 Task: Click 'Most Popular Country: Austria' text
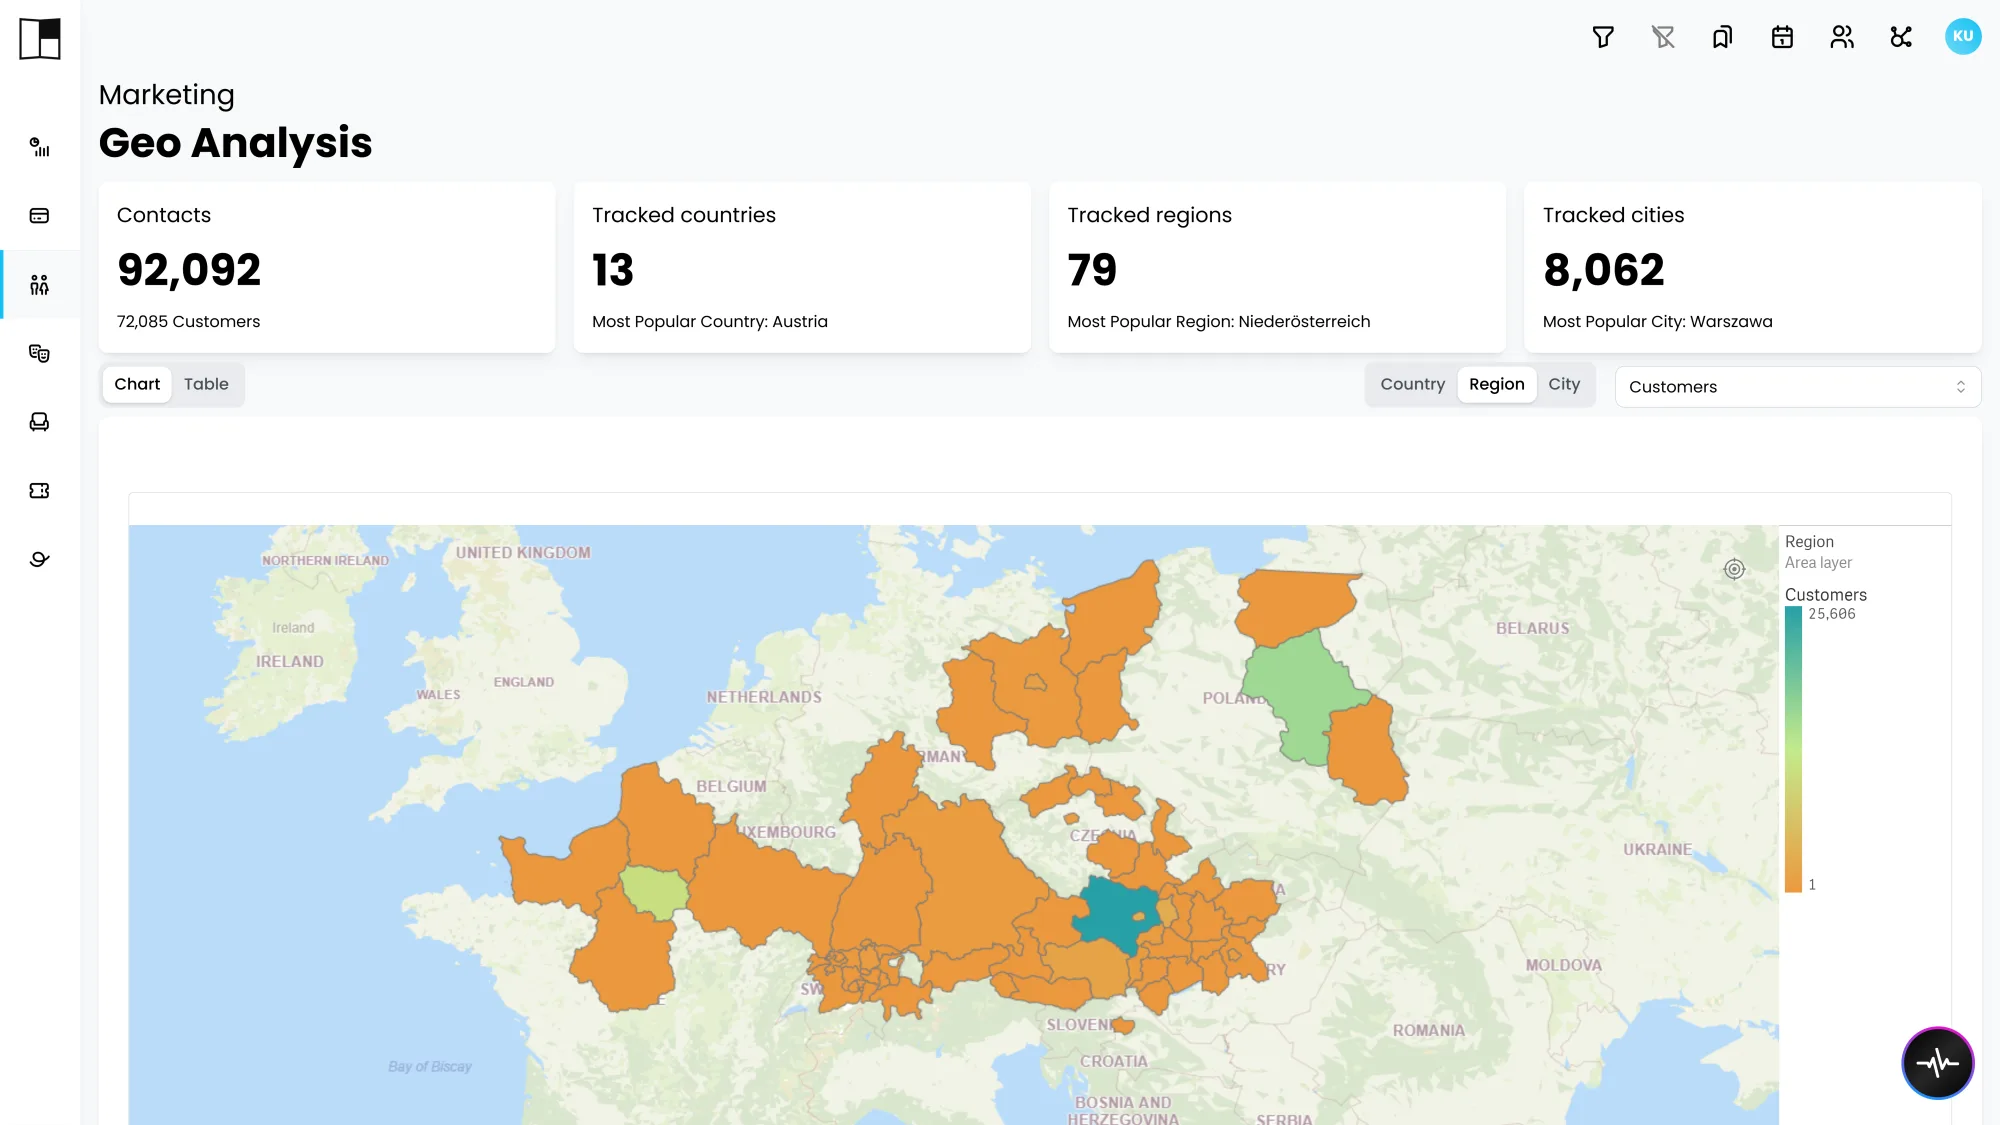710,321
